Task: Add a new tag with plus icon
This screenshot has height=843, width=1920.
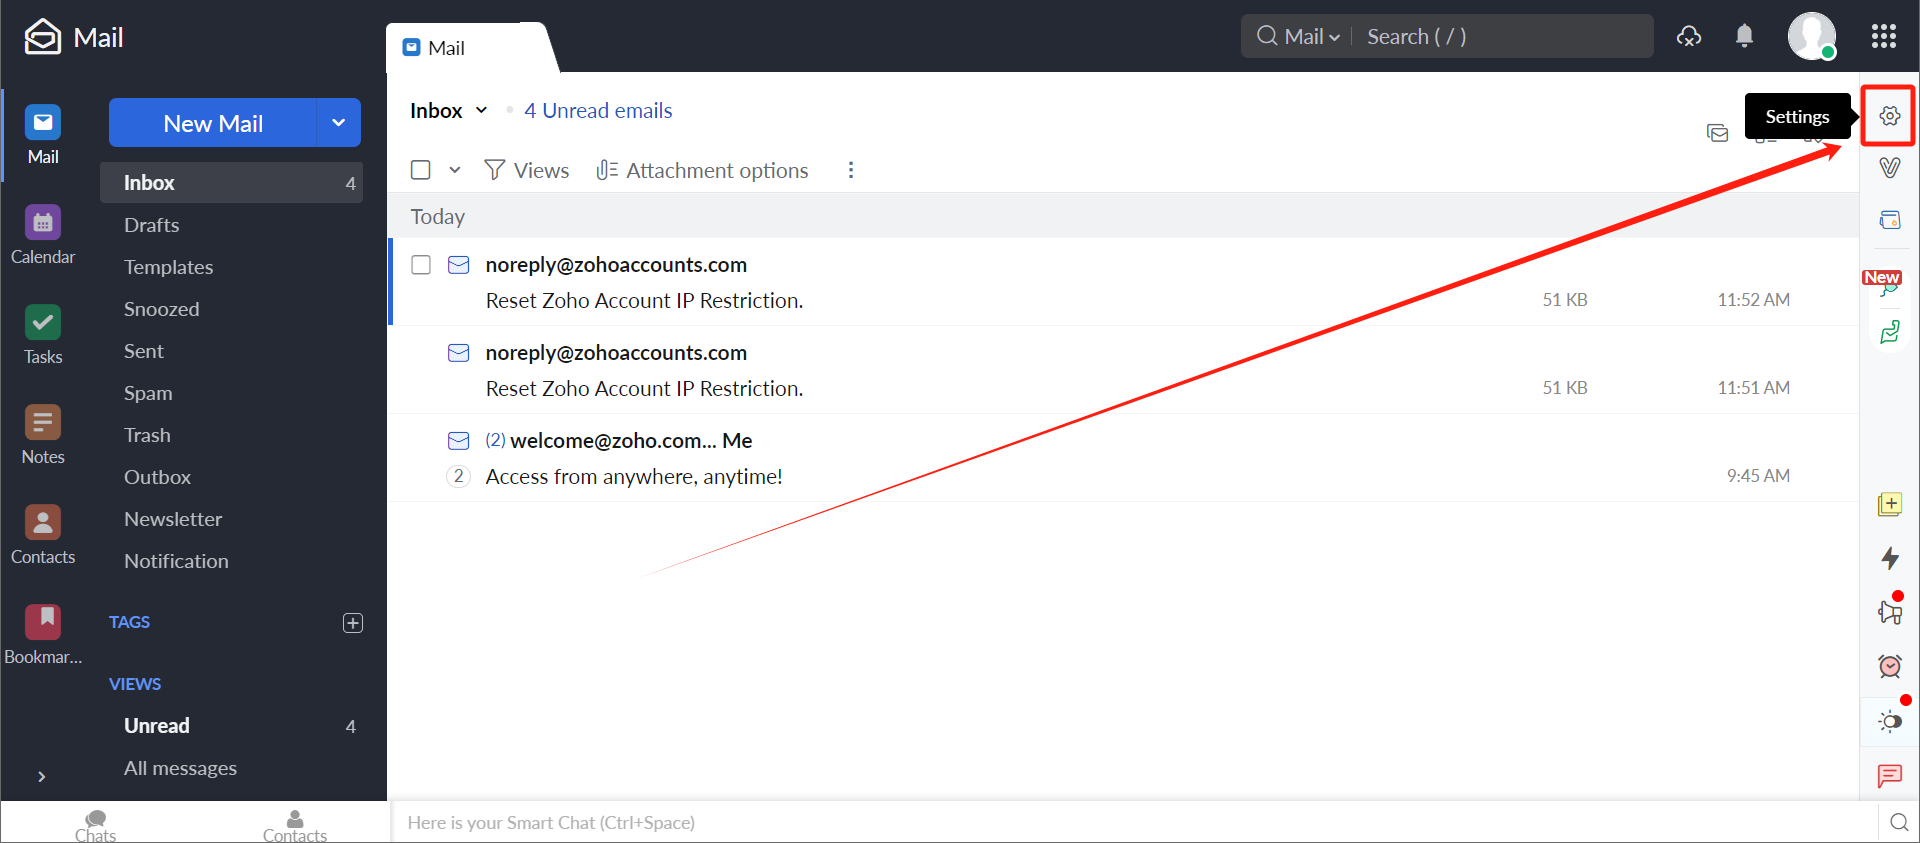Action: coord(353,623)
